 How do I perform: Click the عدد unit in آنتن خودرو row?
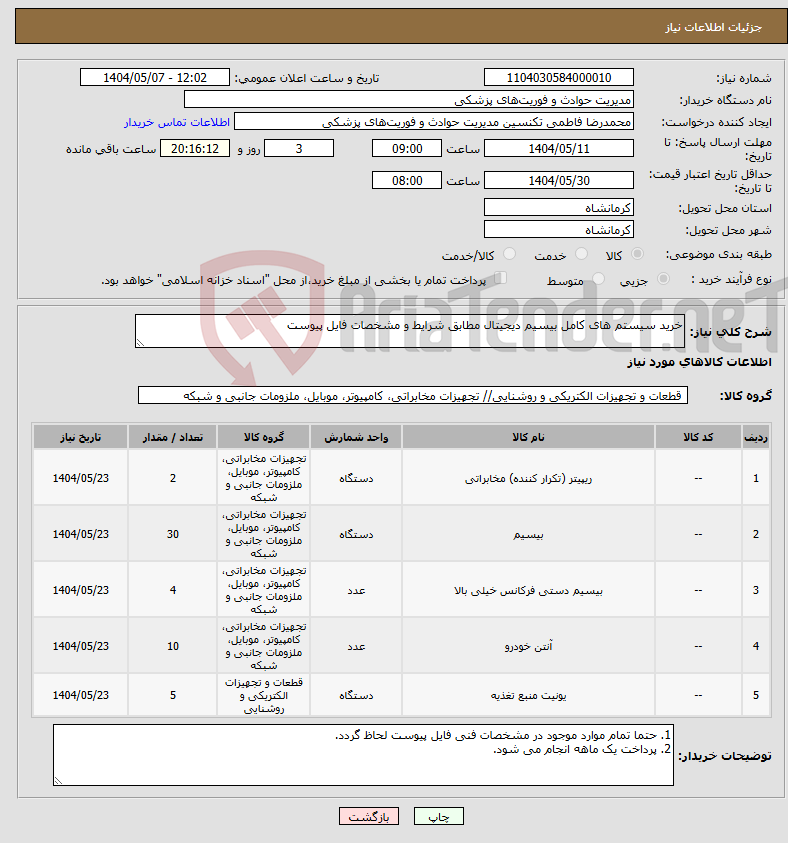coord(356,646)
